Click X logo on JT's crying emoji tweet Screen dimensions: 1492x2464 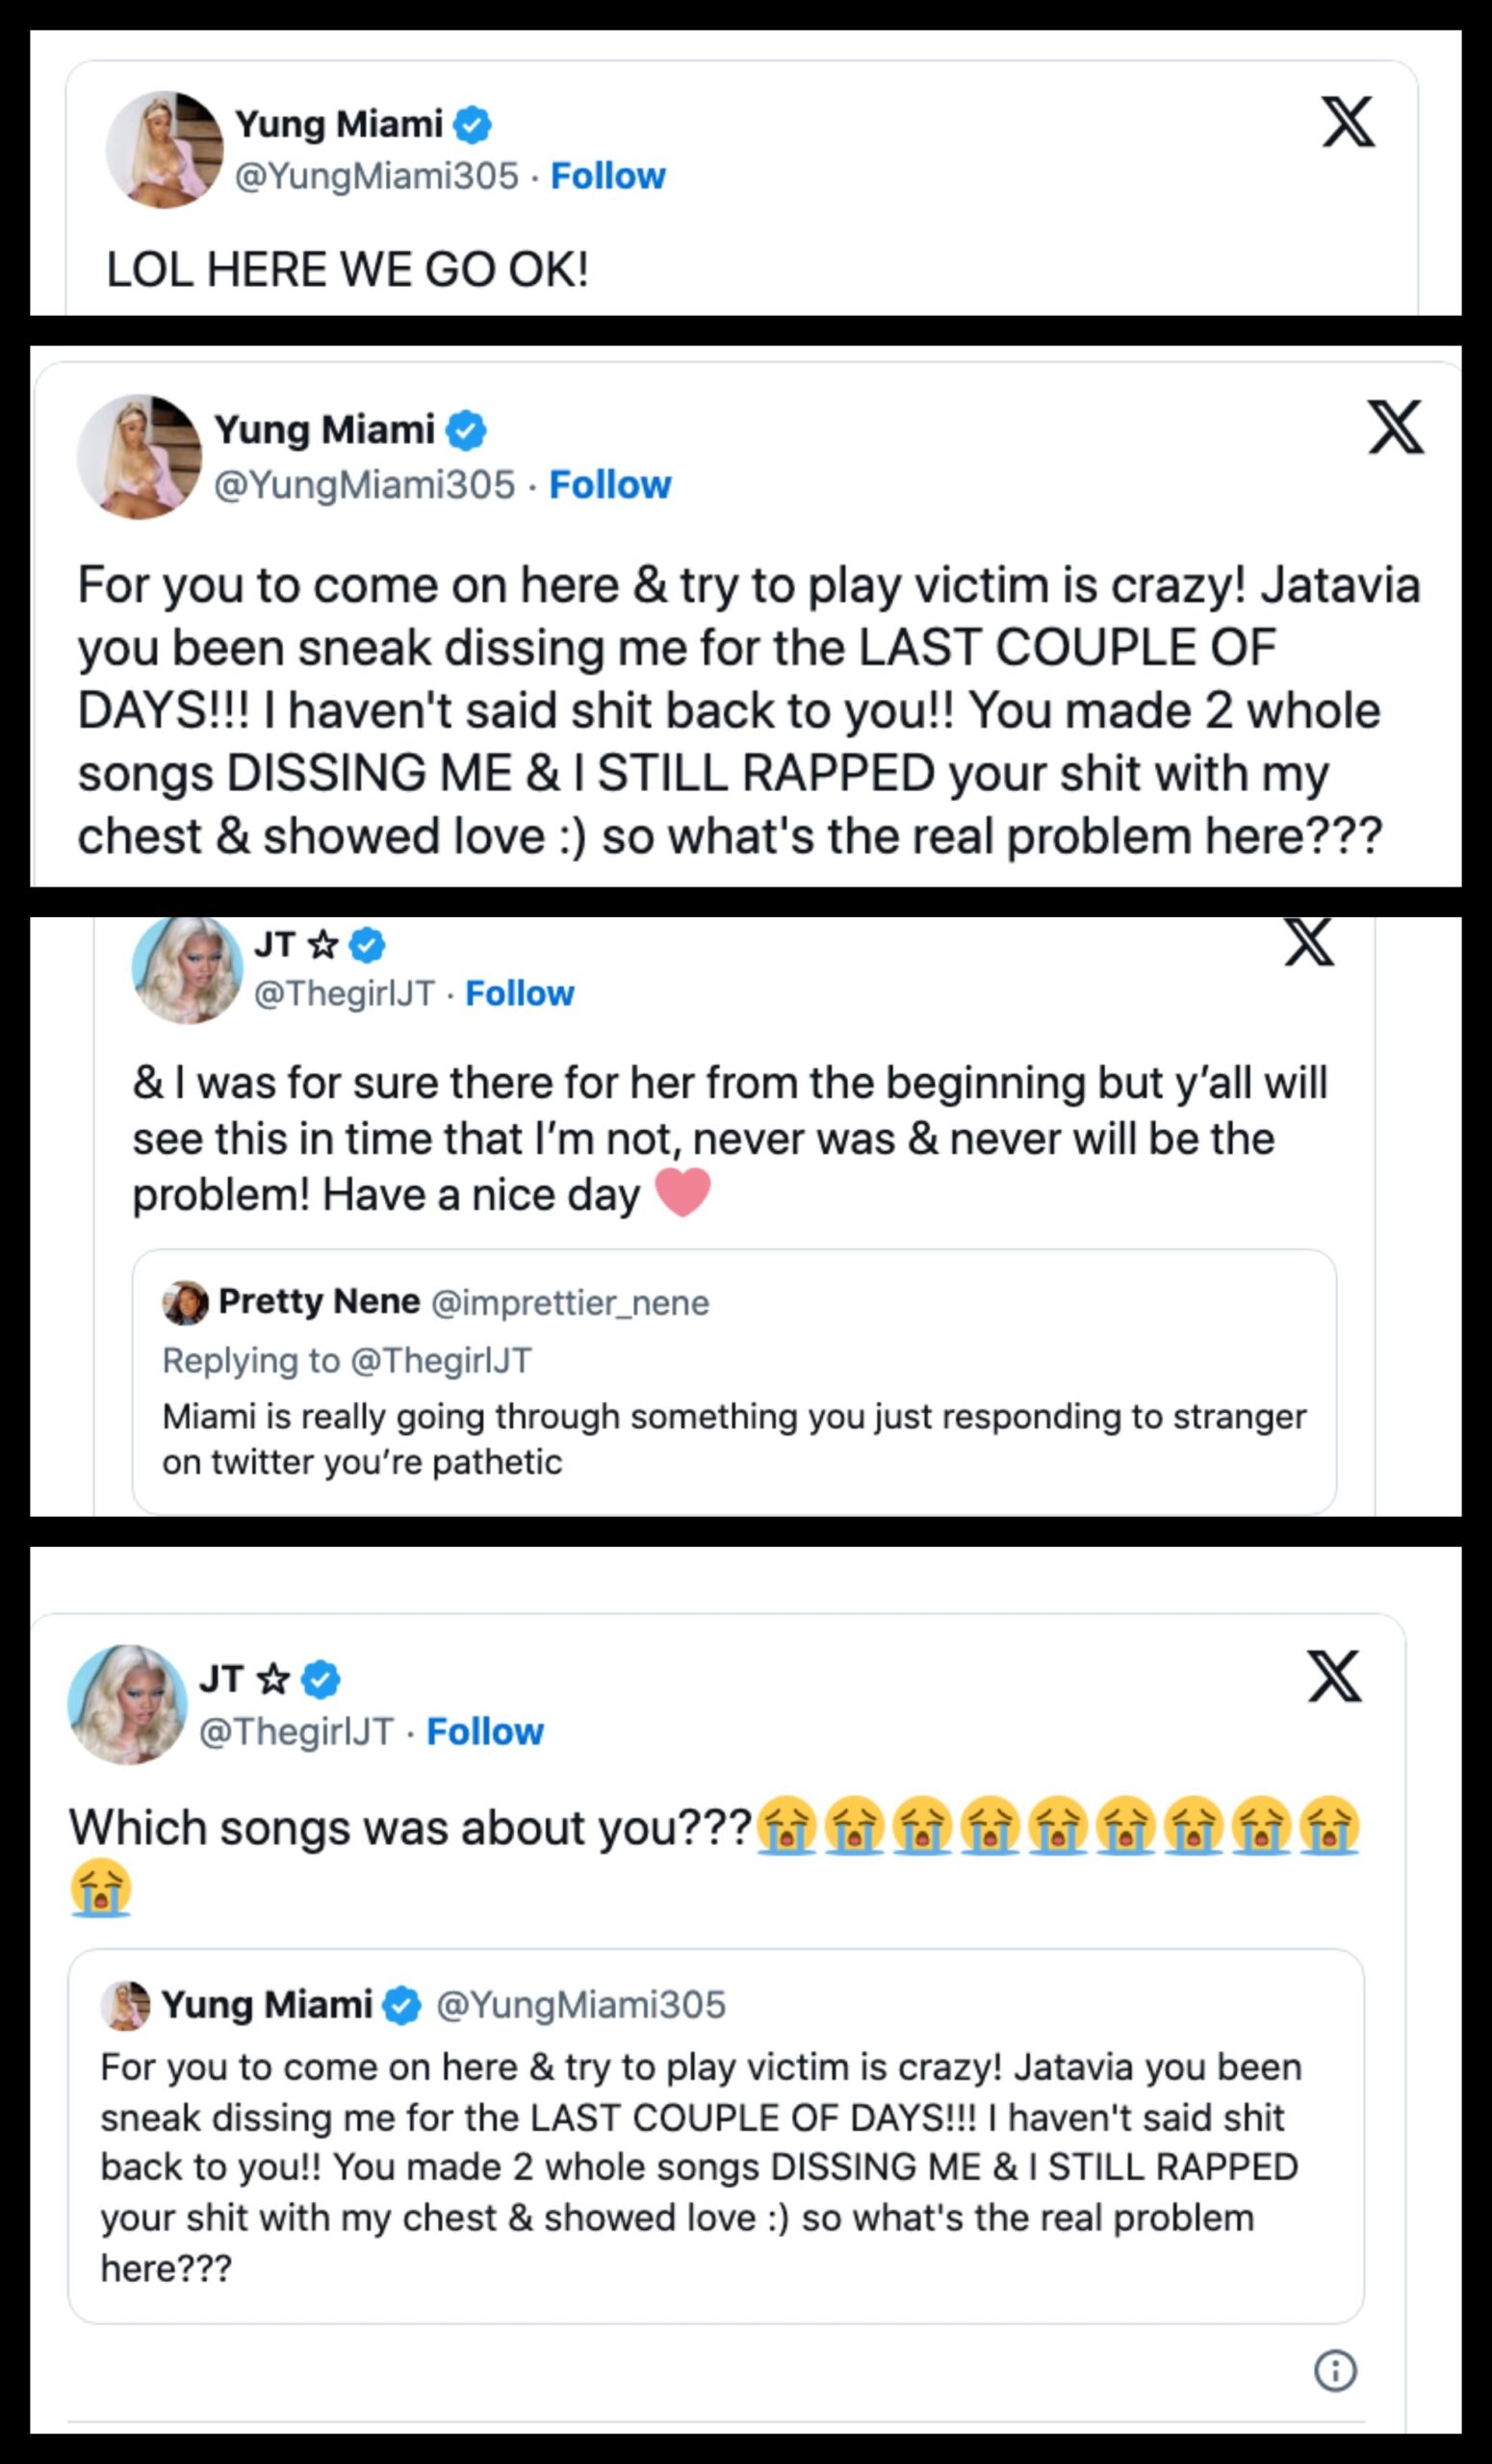pos(1334,1676)
